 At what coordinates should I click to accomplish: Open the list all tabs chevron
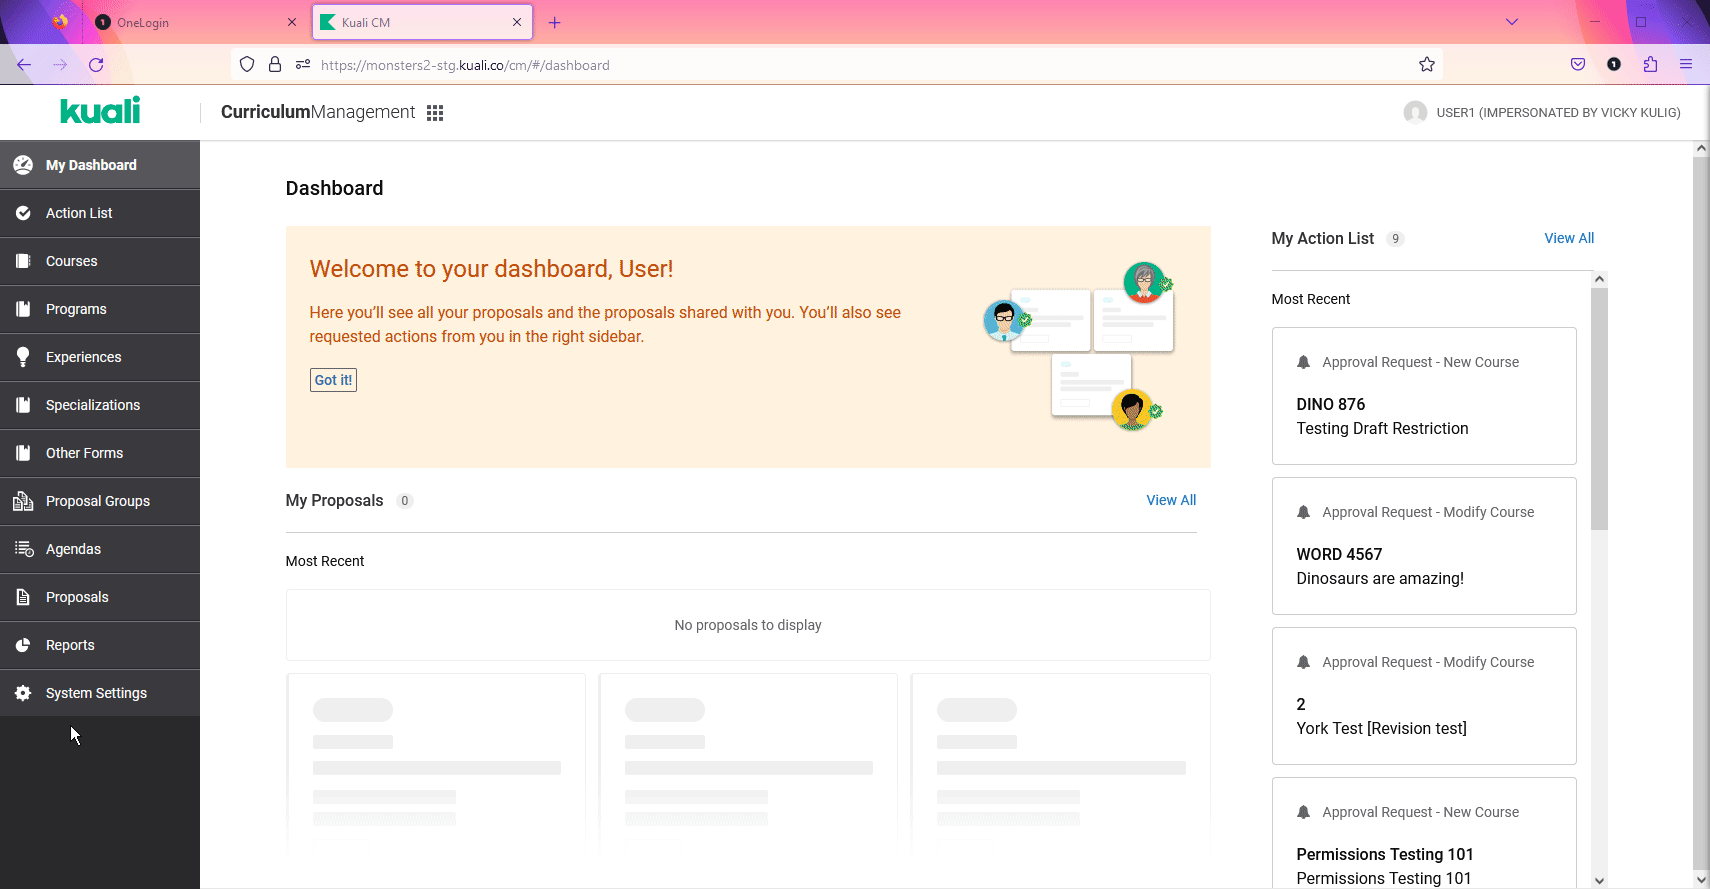[1512, 22]
